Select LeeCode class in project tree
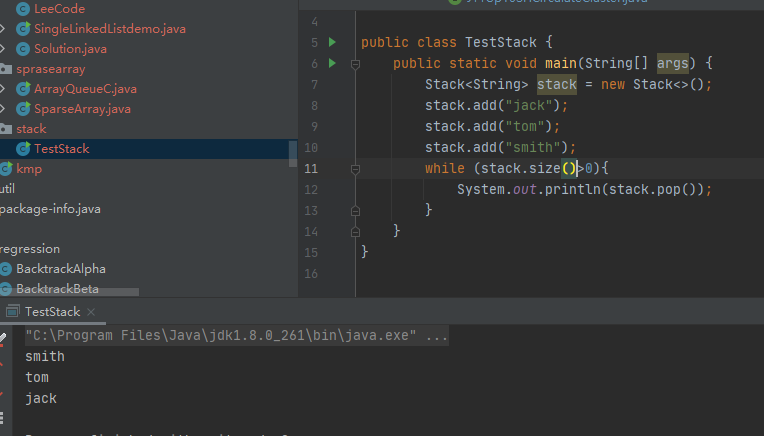Screen dimensions: 764x436 tap(59, 9)
